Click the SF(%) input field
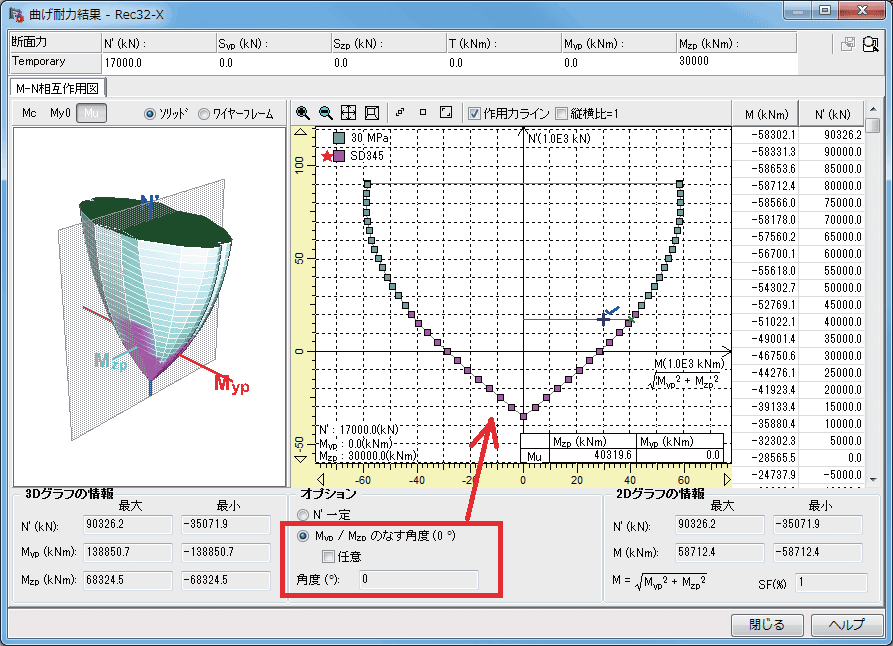The width and height of the screenshot is (893, 646). 831,583
